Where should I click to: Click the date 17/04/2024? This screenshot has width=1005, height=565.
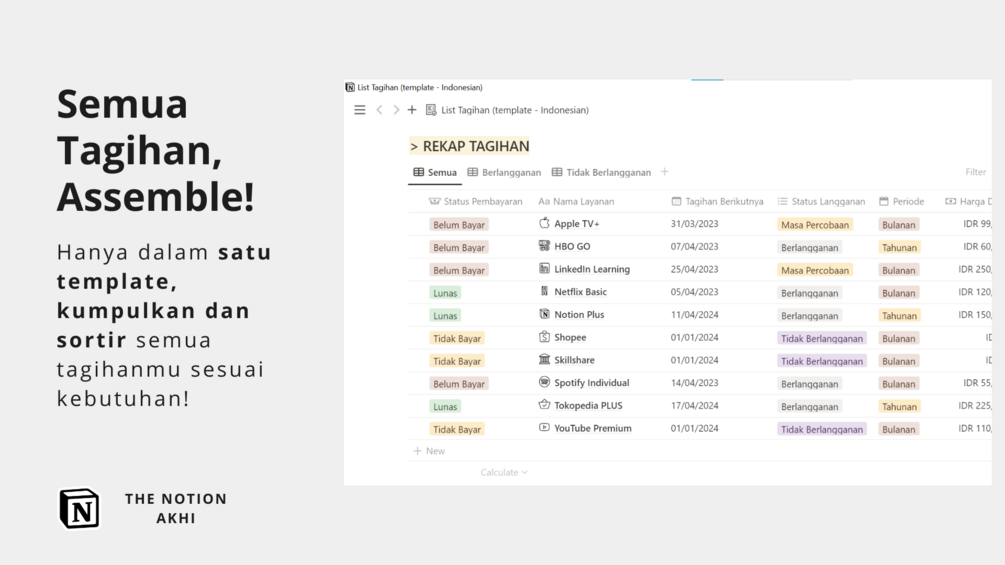click(695, 405)
